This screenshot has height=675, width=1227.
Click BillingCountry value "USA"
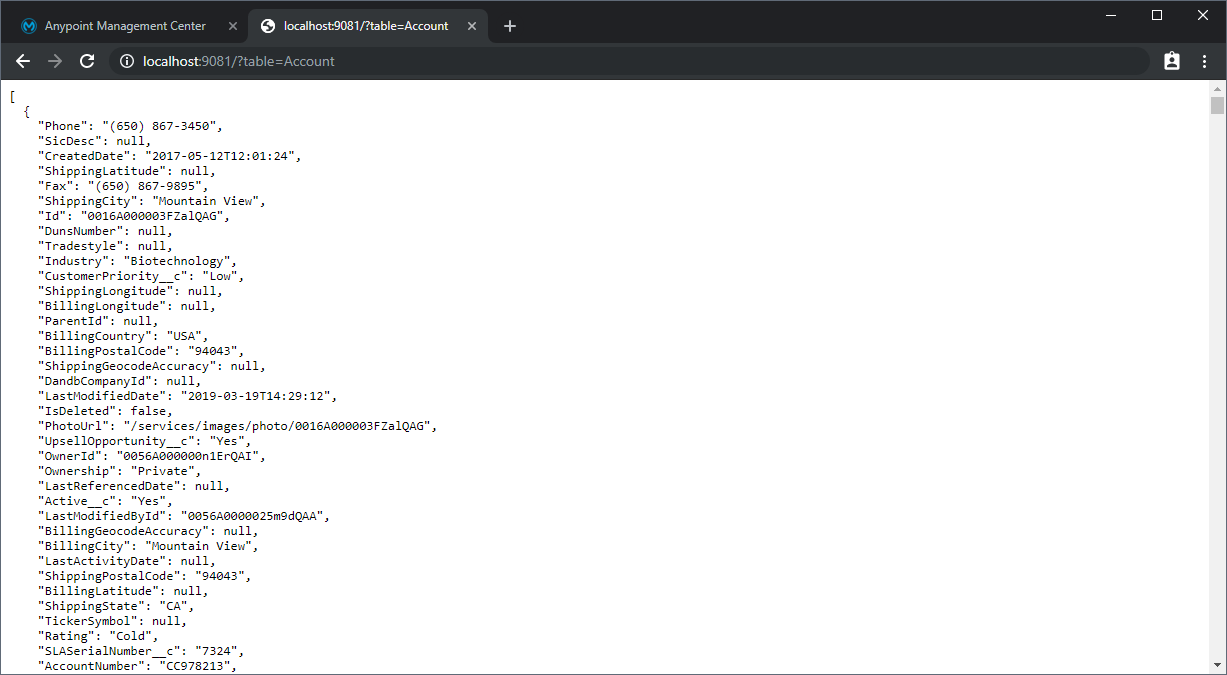183,336
